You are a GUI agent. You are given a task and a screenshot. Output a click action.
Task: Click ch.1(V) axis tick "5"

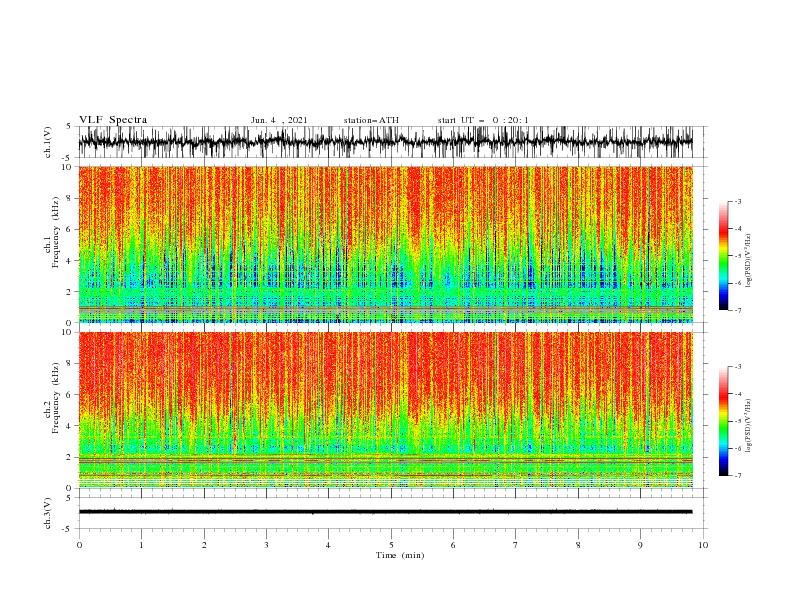pos(70,127)
